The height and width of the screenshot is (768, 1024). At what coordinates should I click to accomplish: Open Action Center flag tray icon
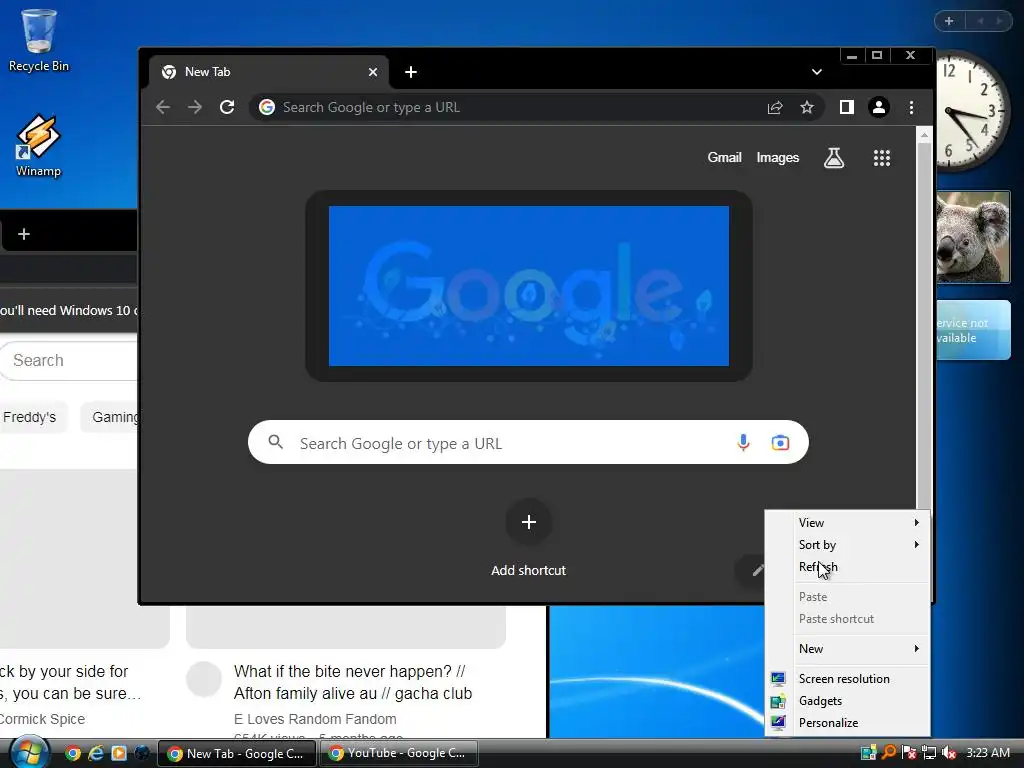coord(908,753)
